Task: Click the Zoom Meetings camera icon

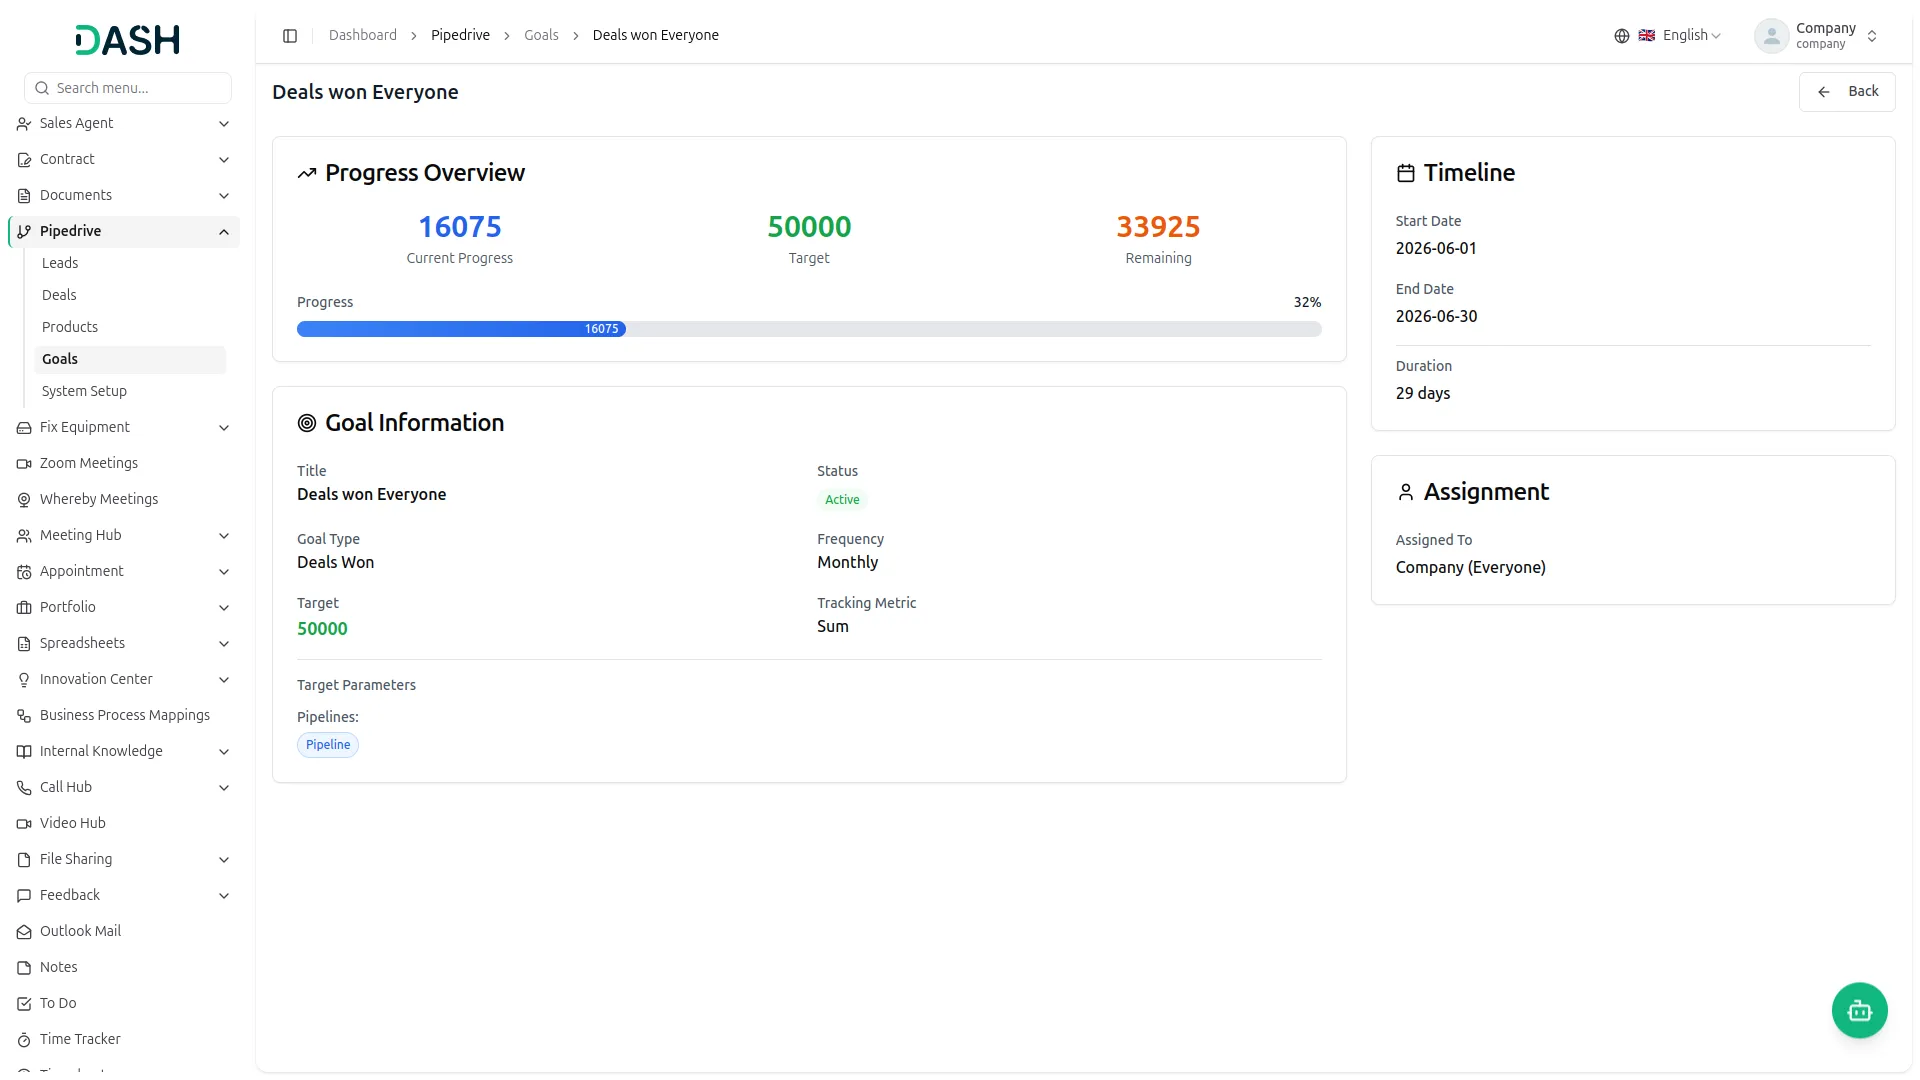Action: 24,464
